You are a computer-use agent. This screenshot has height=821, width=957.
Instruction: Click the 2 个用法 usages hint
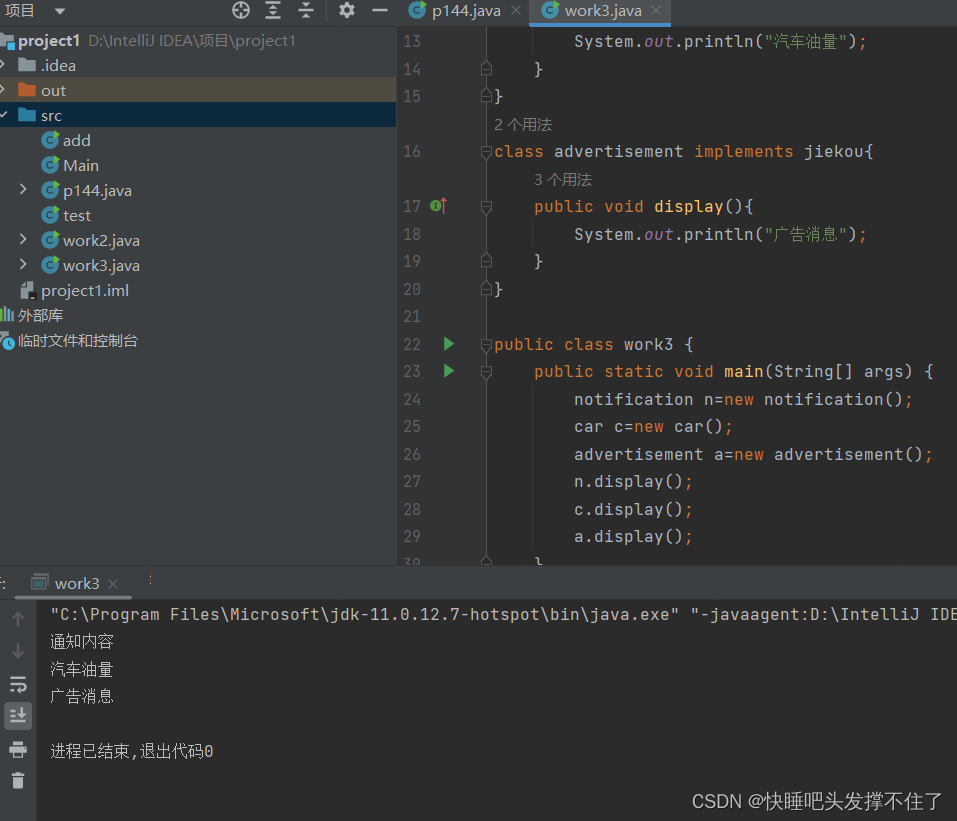click(523, 125)
